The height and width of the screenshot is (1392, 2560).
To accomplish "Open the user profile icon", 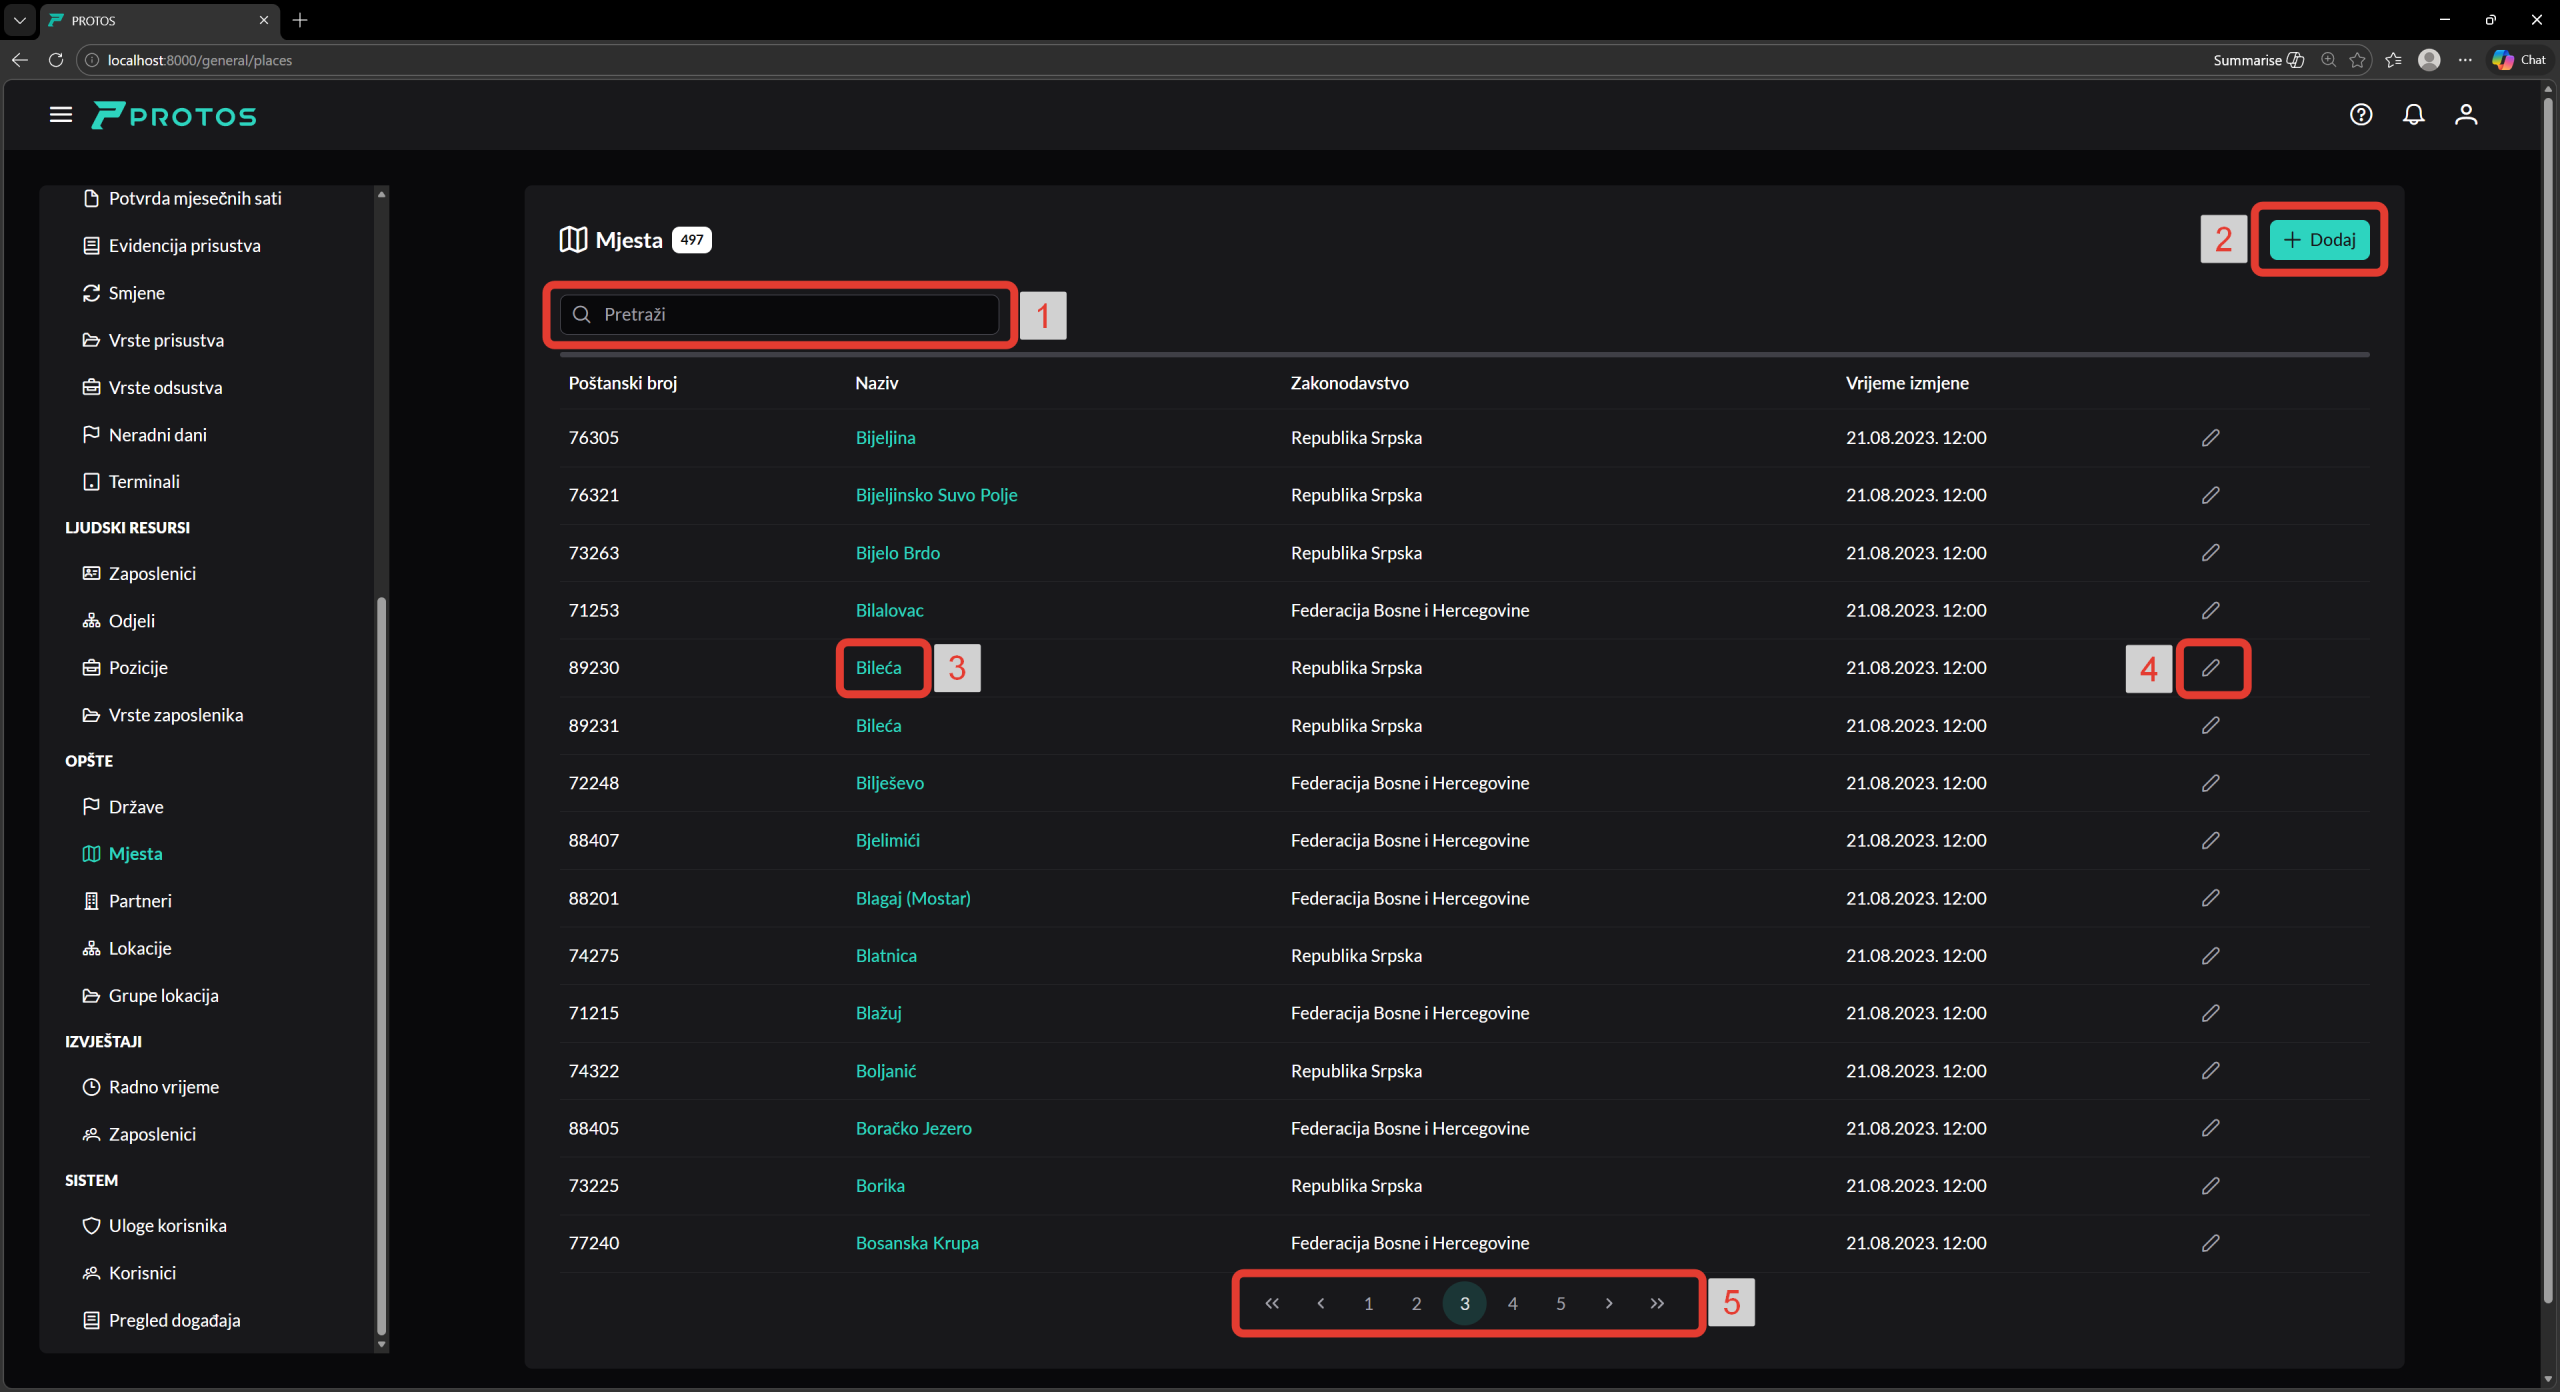I will (2466, 115).
